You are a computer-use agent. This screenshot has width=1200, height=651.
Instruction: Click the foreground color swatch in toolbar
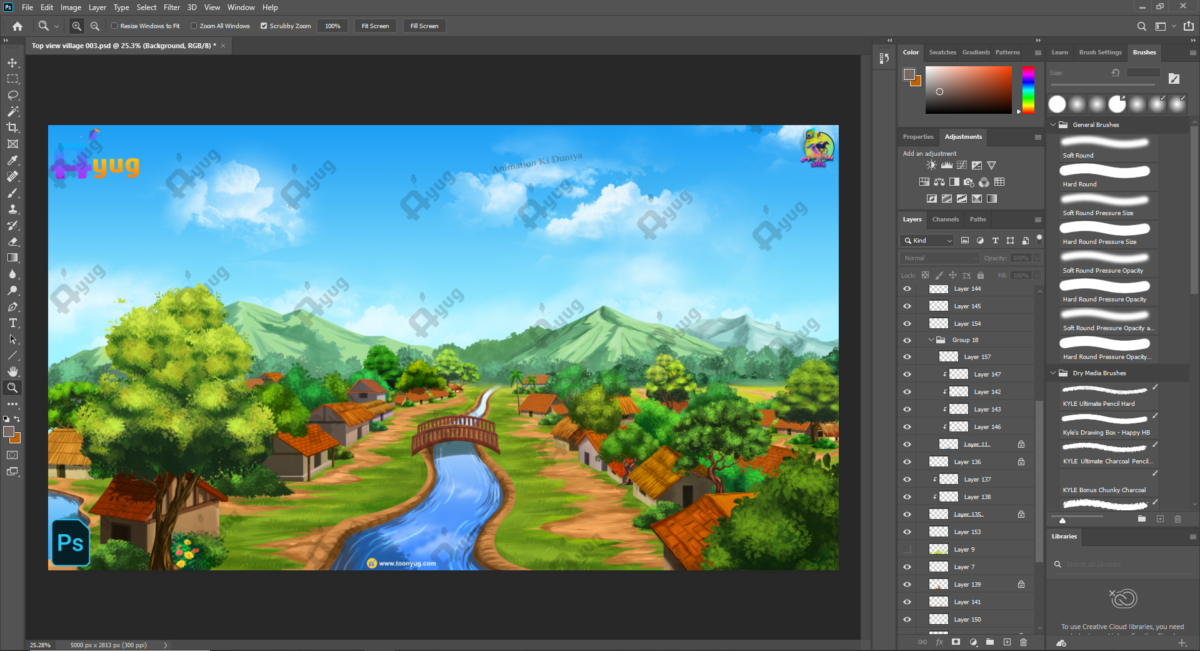pos(9,431)
